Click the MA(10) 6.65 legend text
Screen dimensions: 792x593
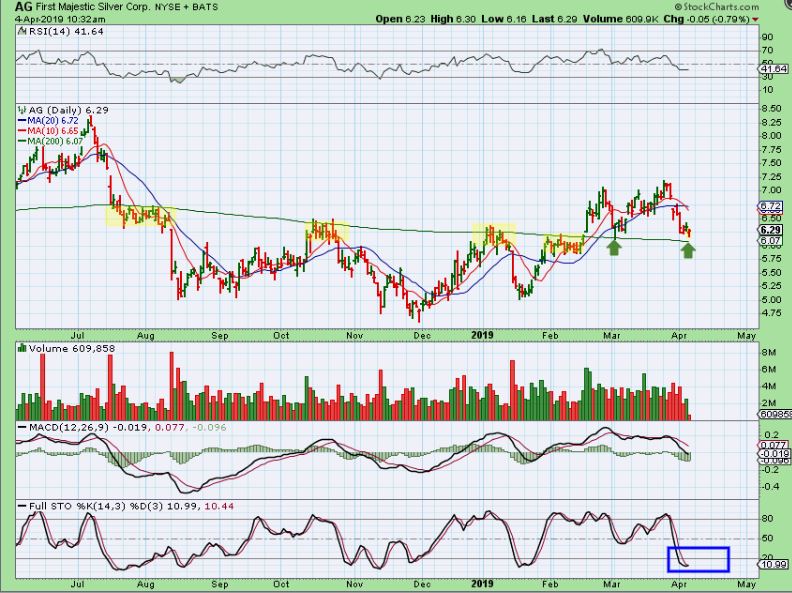[x=53, y=131]
